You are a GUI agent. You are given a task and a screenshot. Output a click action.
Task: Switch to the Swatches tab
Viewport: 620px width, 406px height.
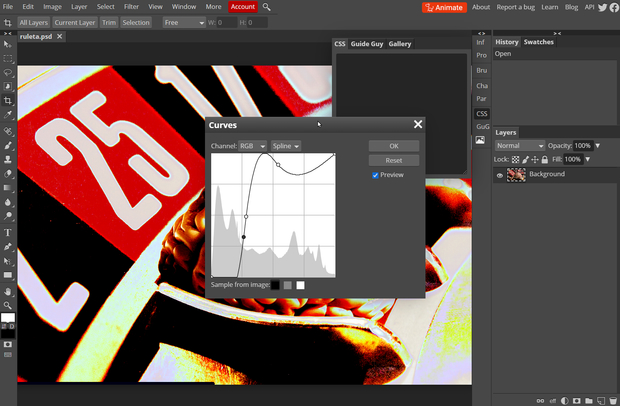coord(538,42)
